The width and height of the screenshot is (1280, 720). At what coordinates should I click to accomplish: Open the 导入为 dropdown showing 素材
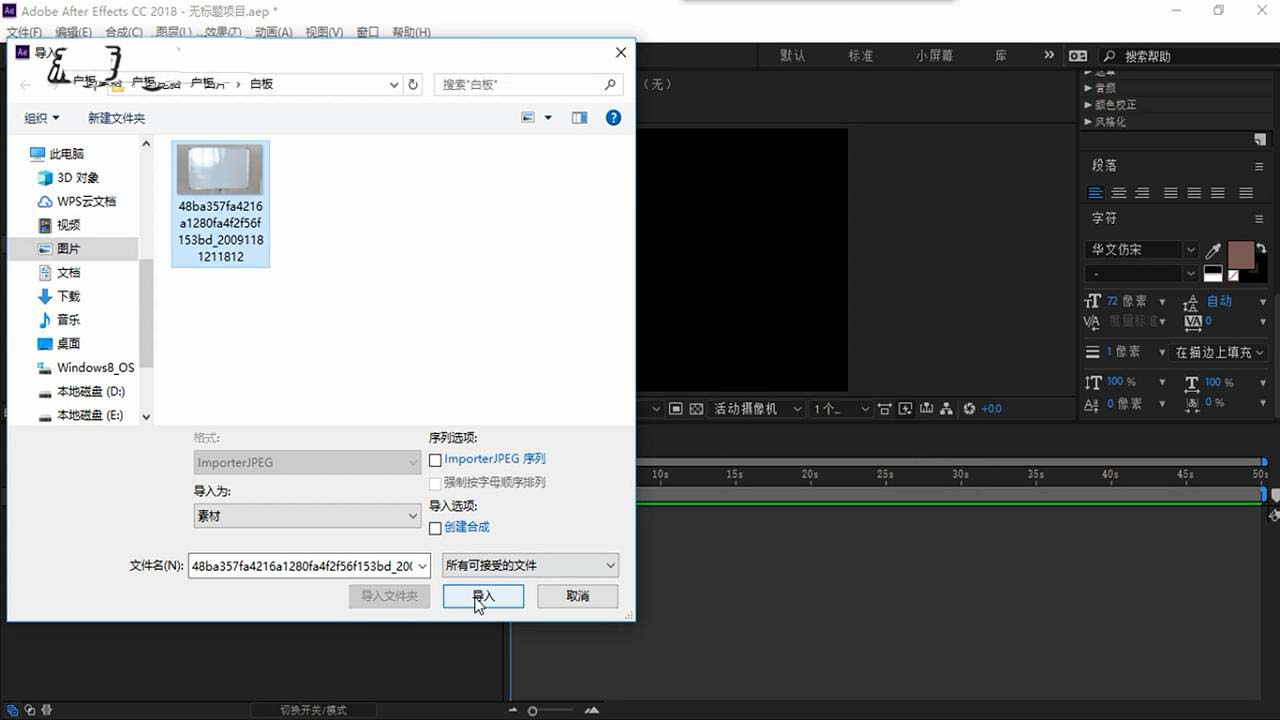tap(305, 515)
